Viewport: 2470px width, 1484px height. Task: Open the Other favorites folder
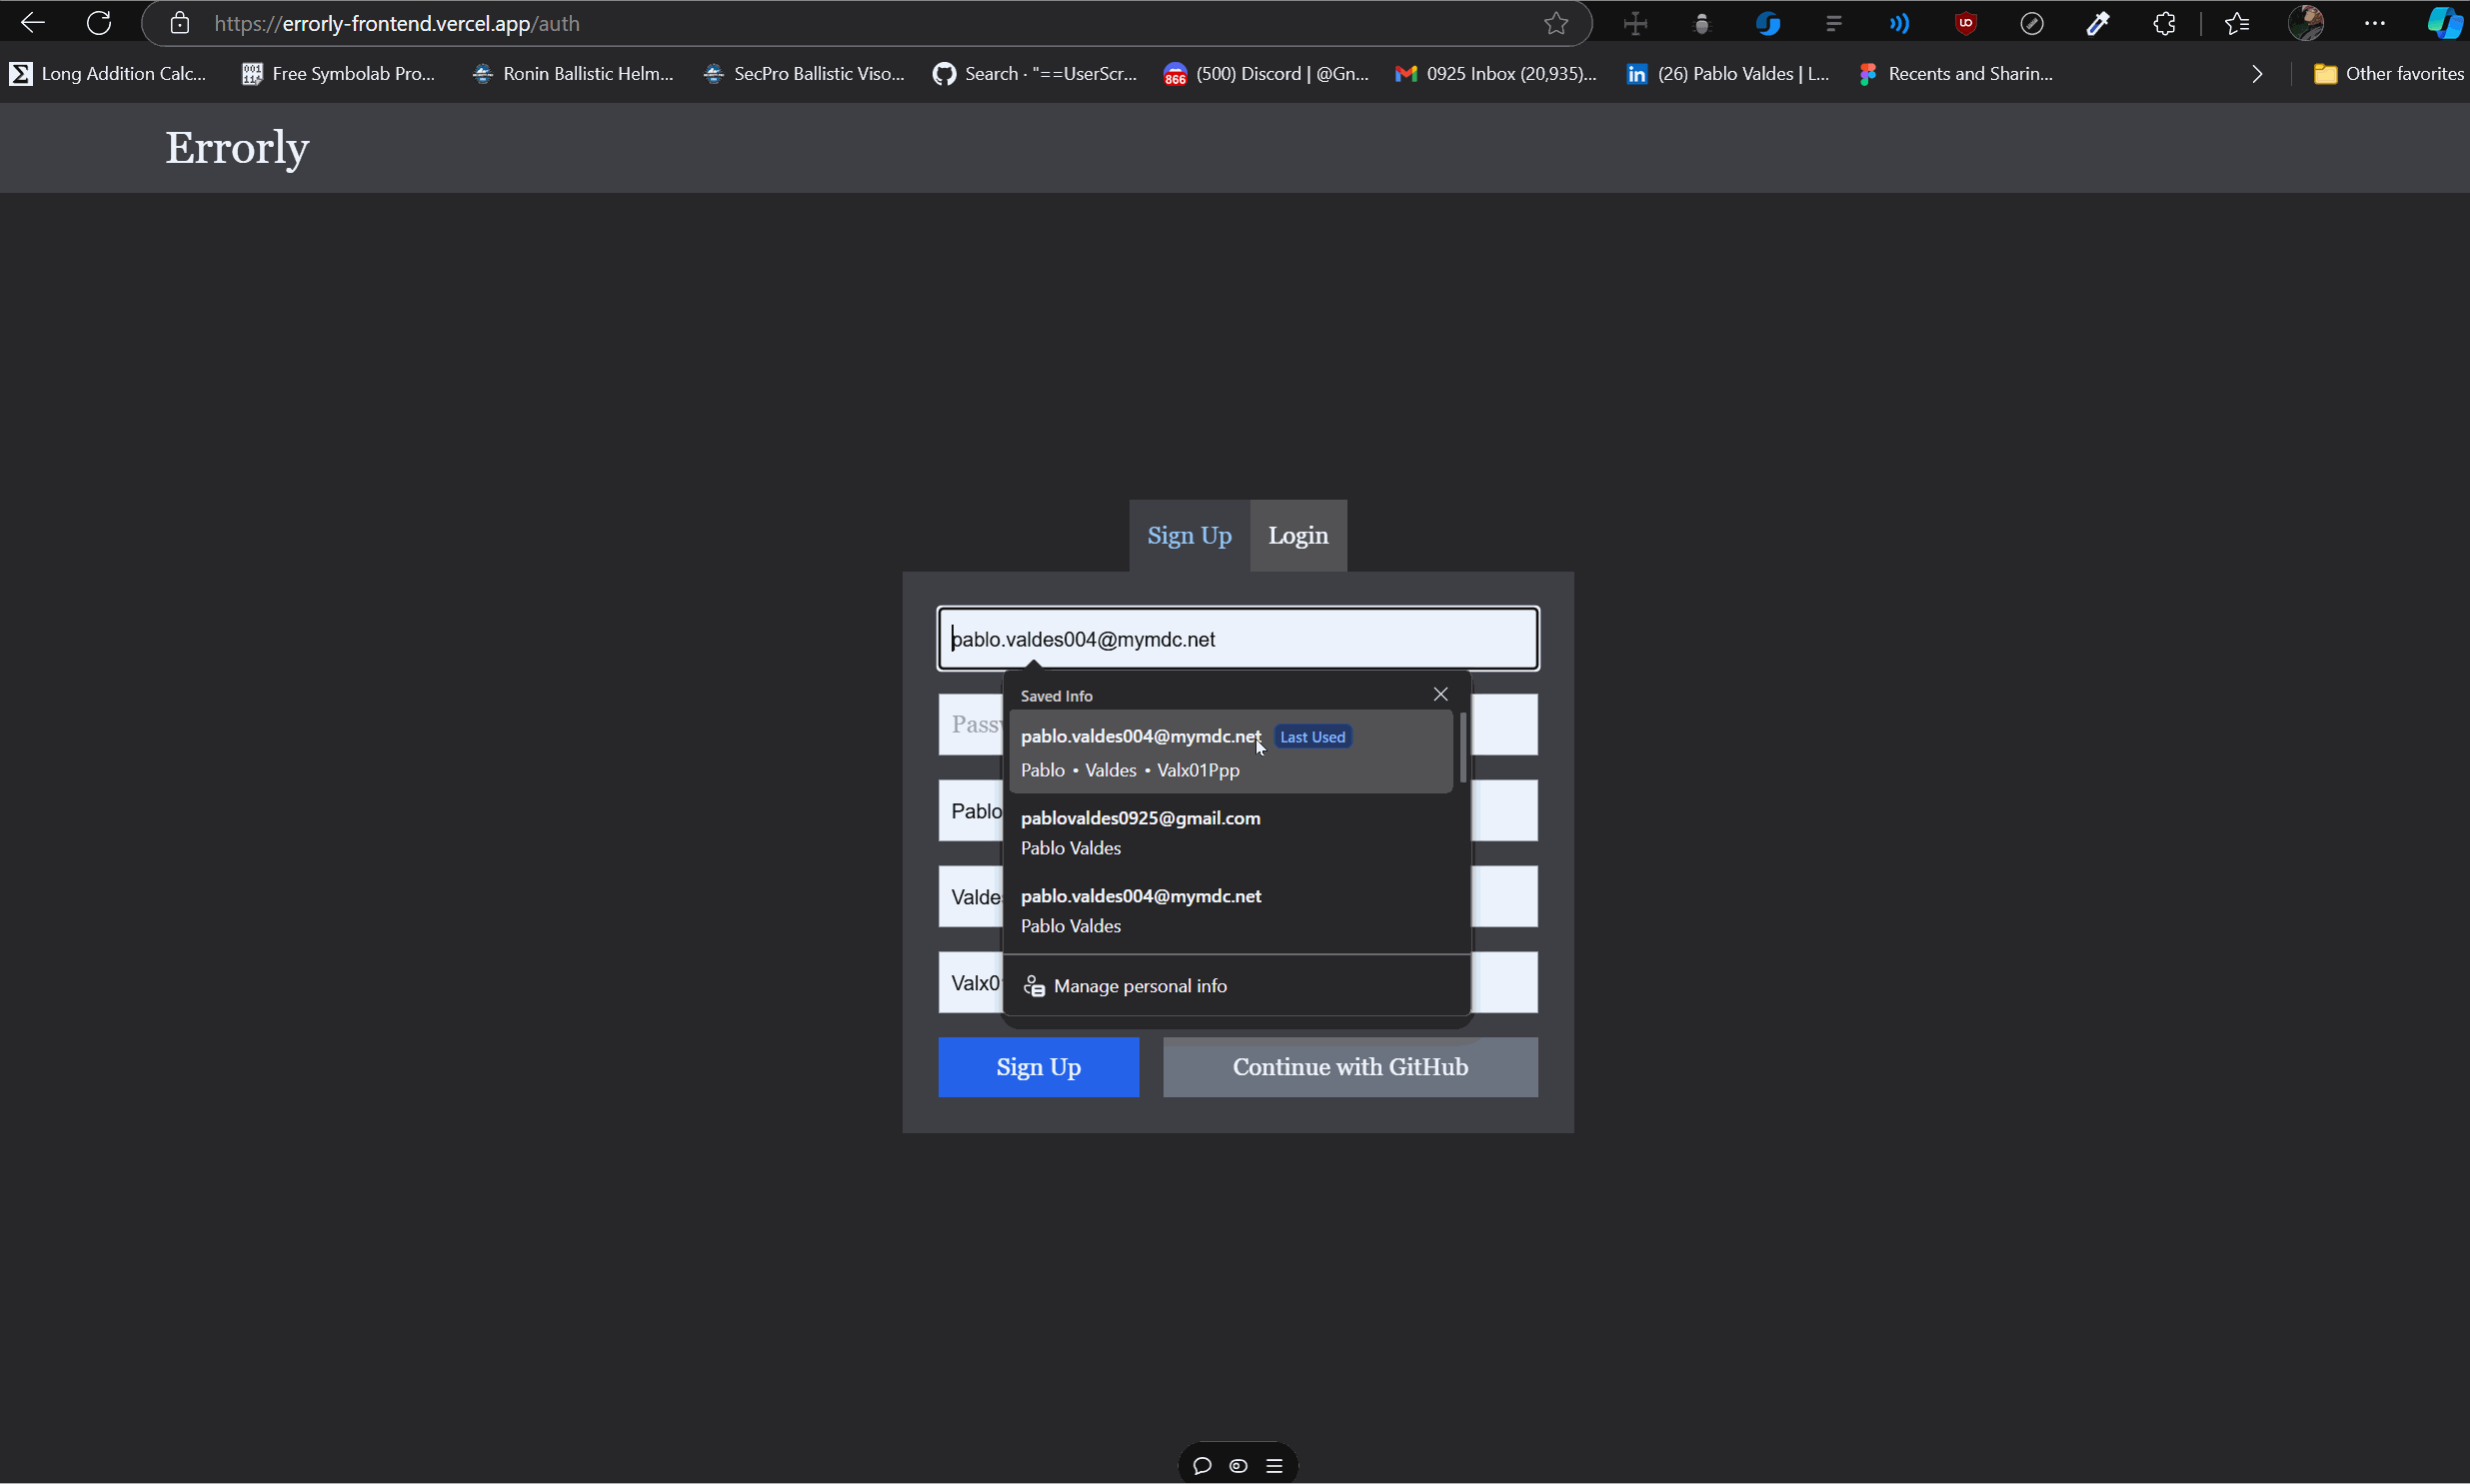(x=2388, y=73)
